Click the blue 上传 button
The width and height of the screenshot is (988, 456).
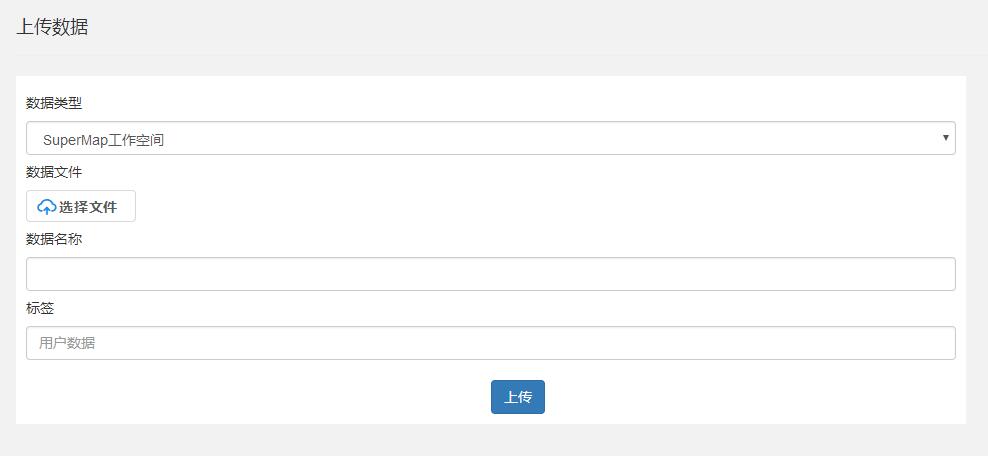click(x=517, y=397)
